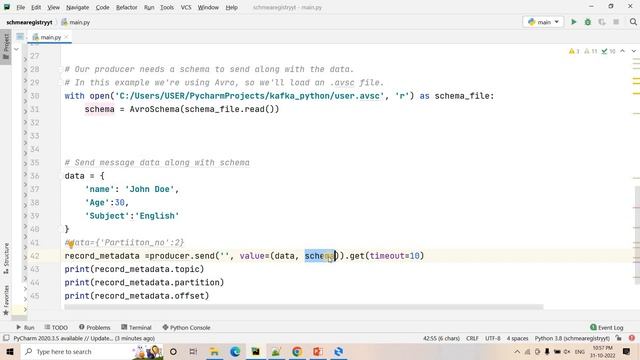The height and width of the screenshot is (360, 640).
Task: Open File Explorer from the taskbar
Action: coord(214,351)
